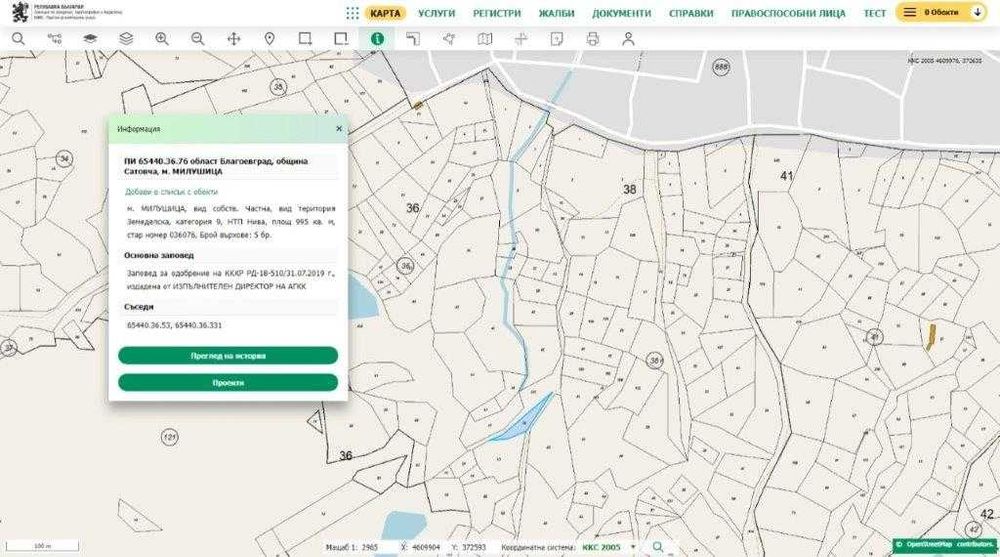The image size is (1000, 557).
Task: Select the pan/move arrows tool
Action: (233, 39)
